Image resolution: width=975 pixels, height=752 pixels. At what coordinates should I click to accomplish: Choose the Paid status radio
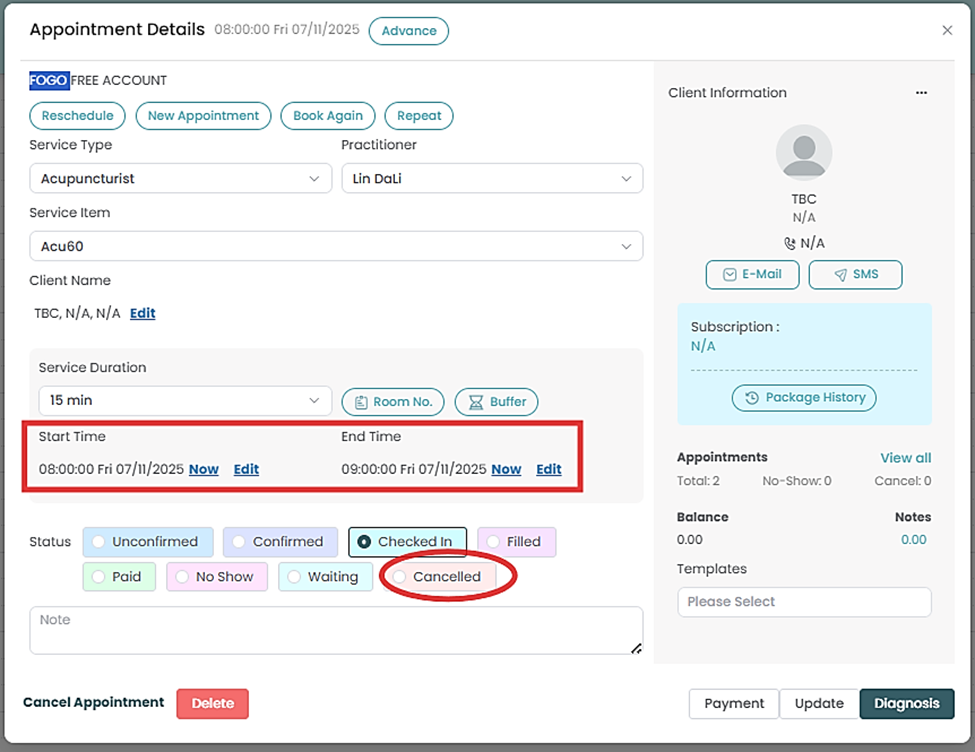tap(119, 577)
